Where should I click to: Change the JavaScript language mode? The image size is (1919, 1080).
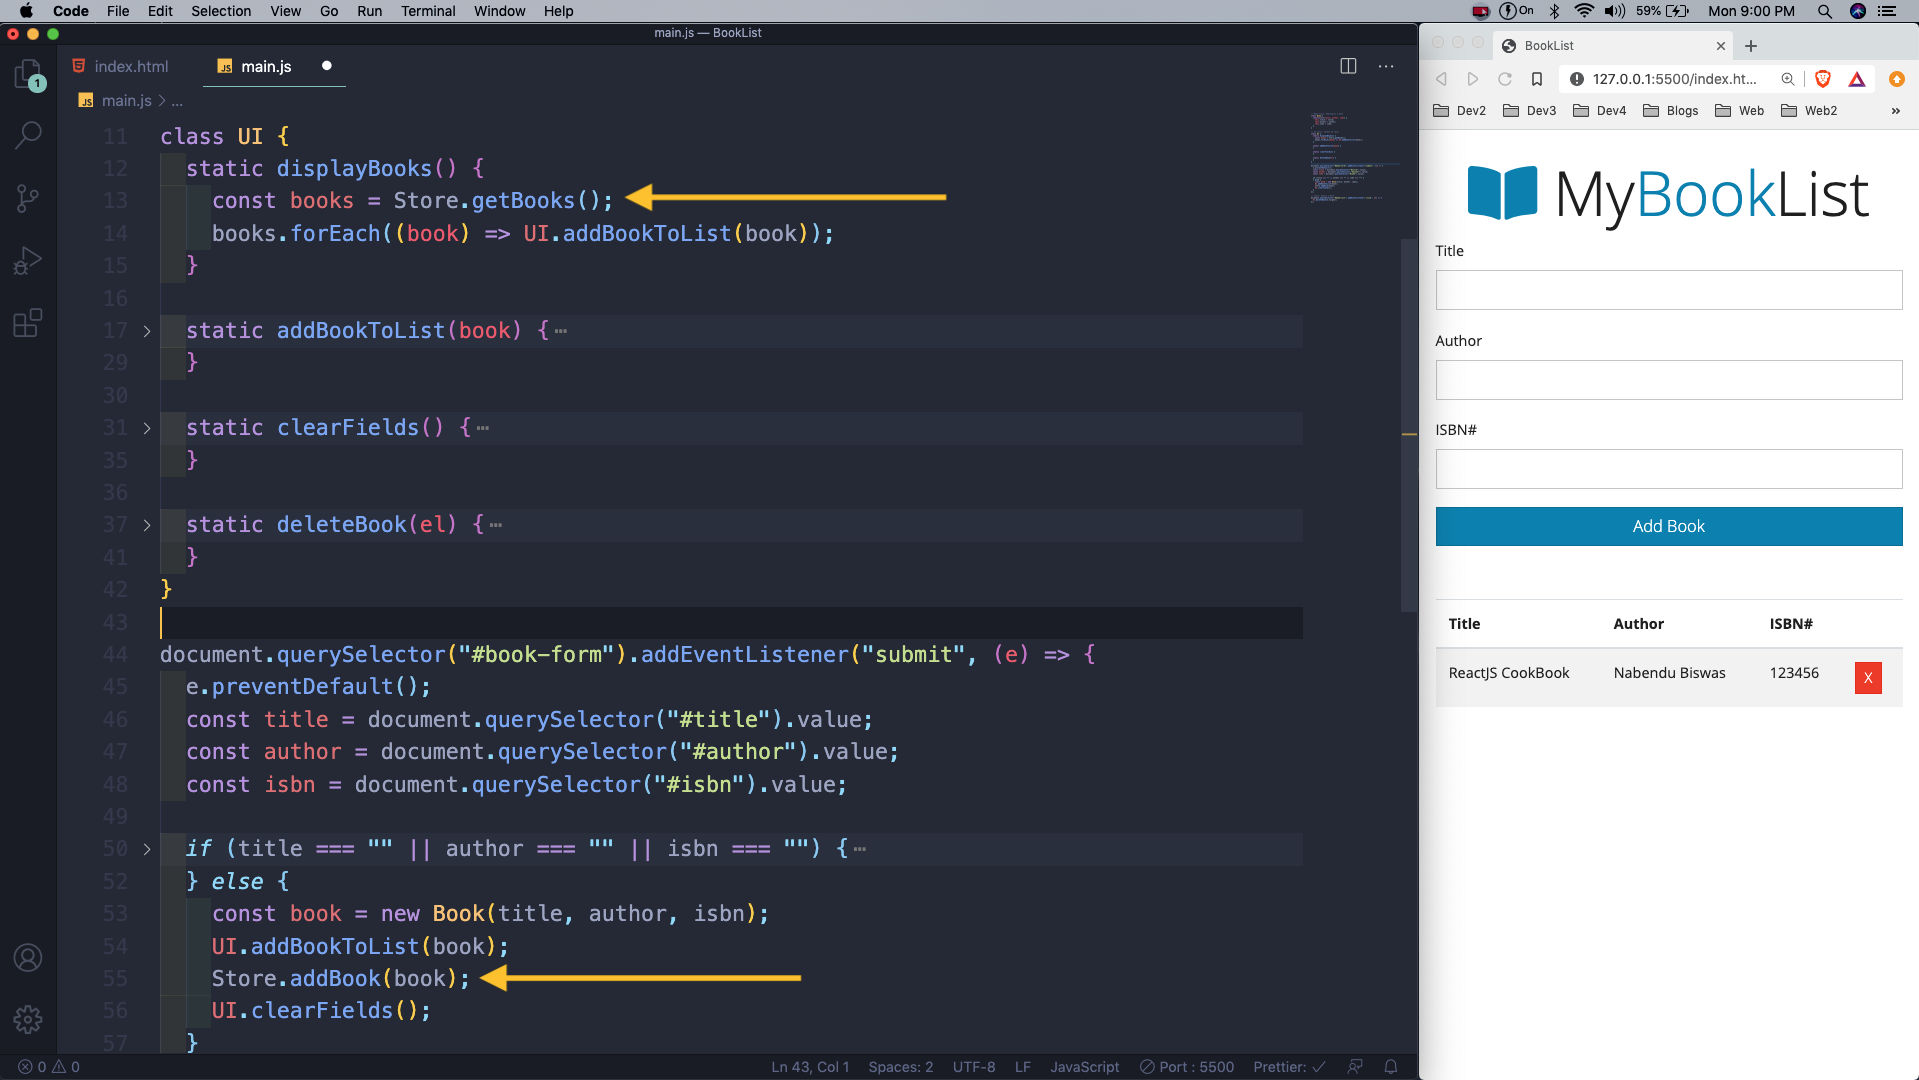1084,1067
